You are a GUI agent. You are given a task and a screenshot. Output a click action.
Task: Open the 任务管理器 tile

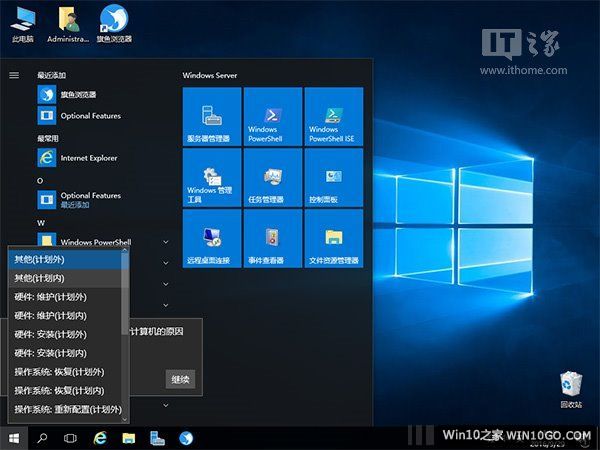tap(272, 177)
